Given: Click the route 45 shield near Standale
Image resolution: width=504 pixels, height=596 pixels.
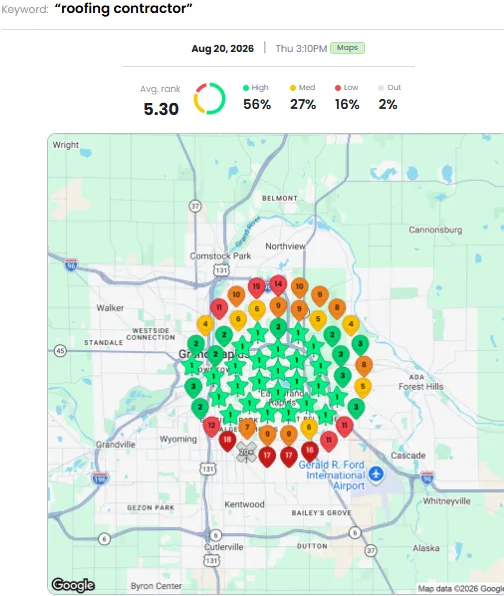Looking at the screenshot, I should (x=60, y=350).
